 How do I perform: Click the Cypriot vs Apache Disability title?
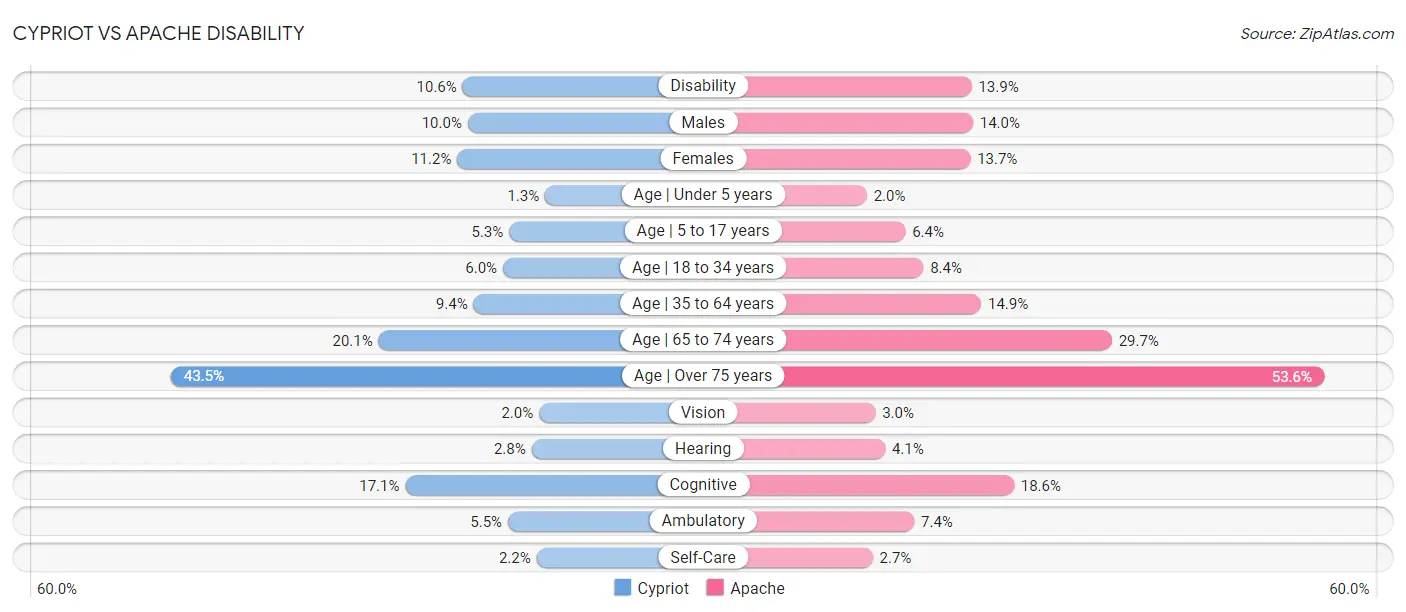[158, 33]
